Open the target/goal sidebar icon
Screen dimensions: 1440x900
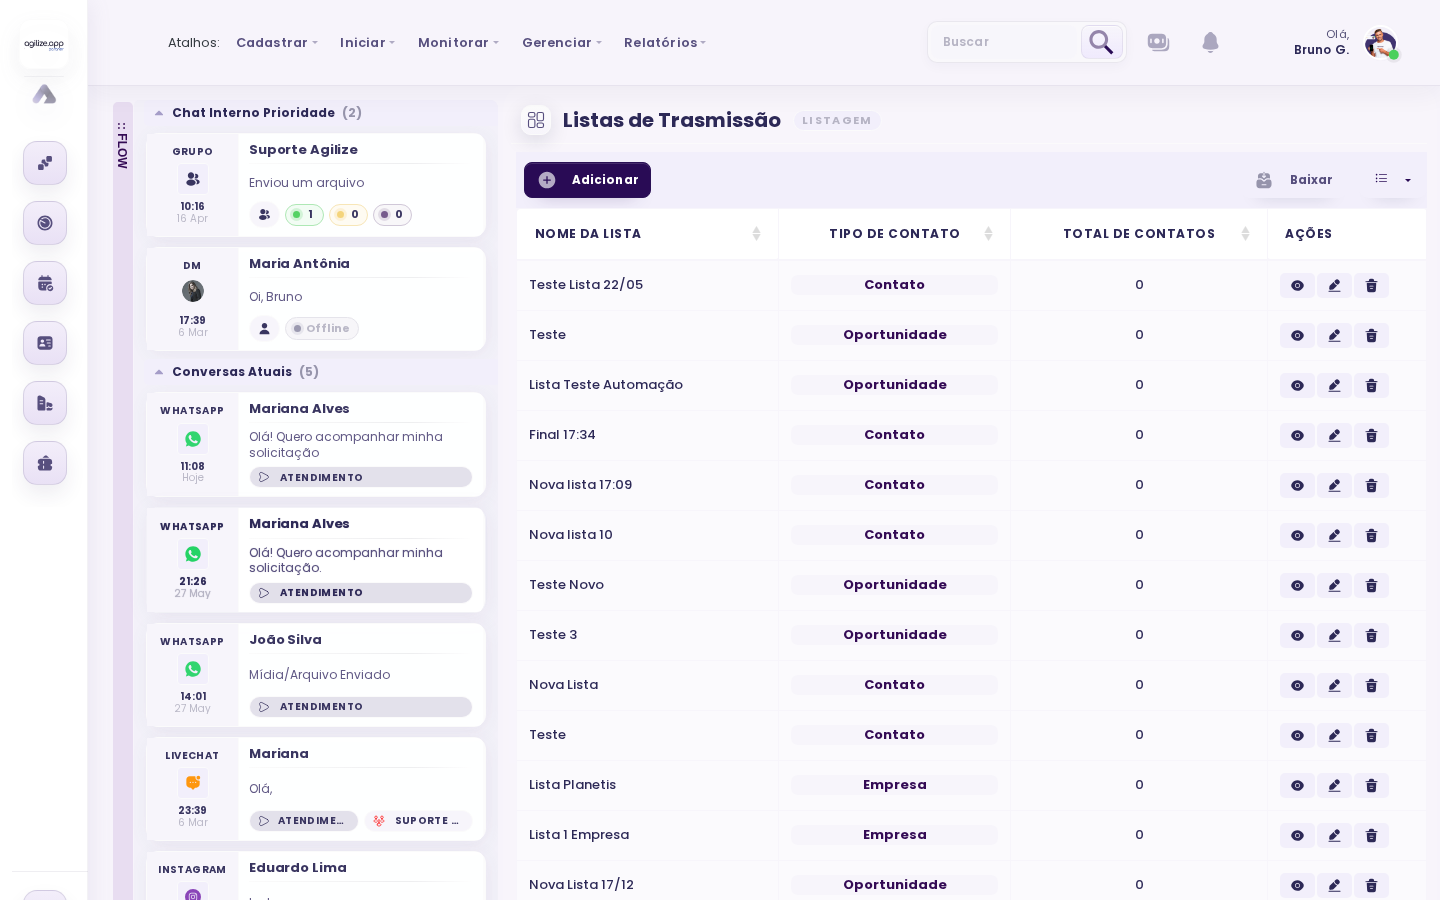pyautogui.click(x=45, y=223)
